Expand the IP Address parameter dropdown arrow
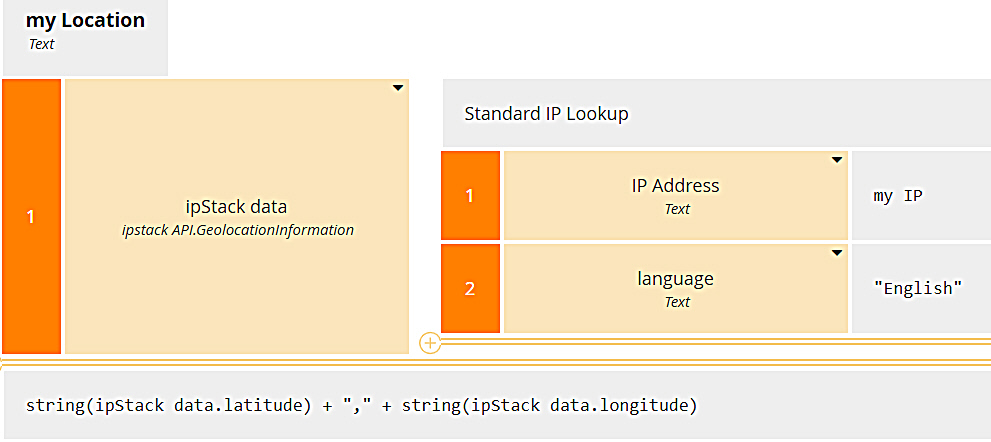The width and height of the screenshot is (991, 442). tap(836, 160)
